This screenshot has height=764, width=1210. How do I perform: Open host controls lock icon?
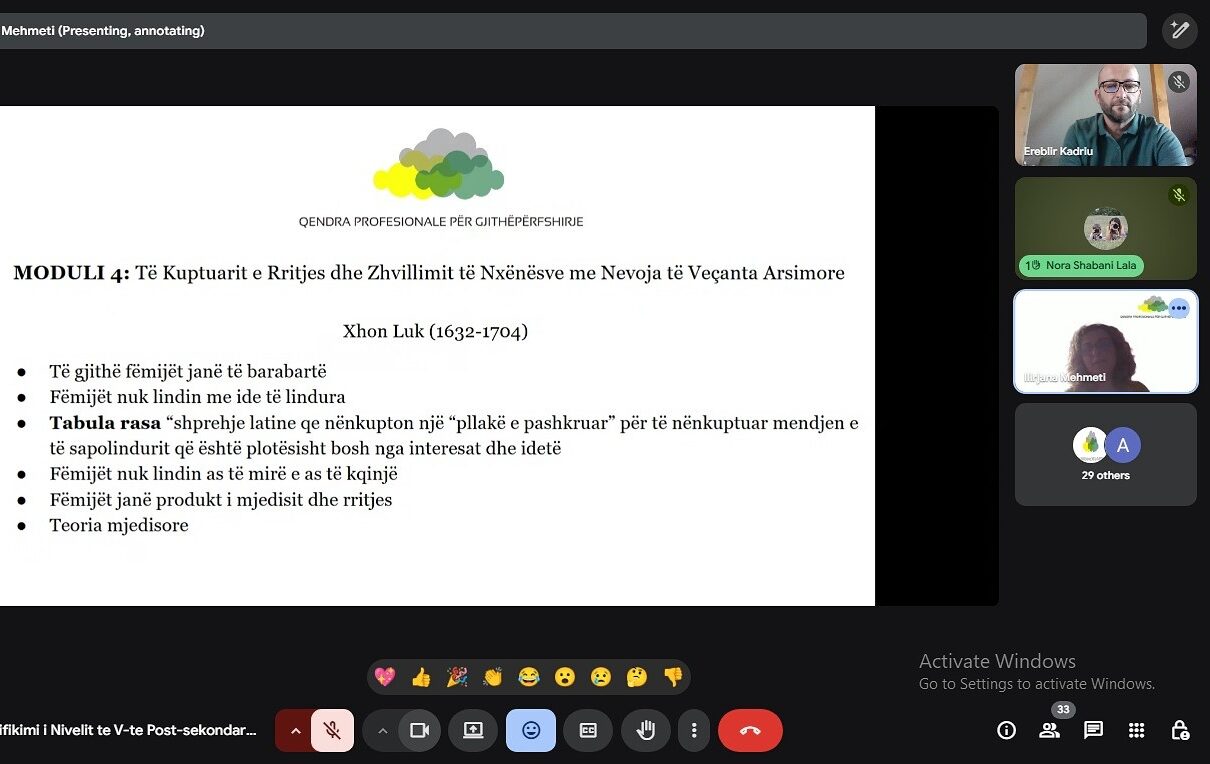[x=1180, y=730]
